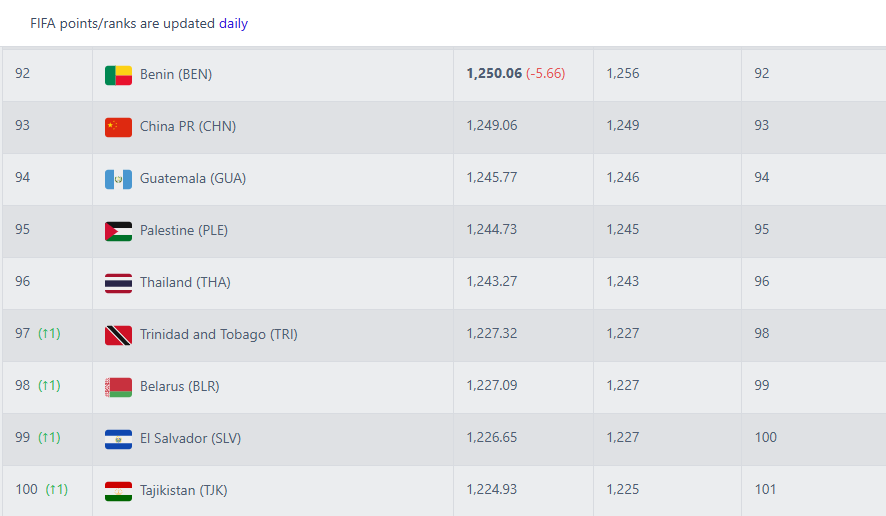This screenshot has width=886, height=516.
Task: Click the red -5.66 points change
Action: point(546,74)
